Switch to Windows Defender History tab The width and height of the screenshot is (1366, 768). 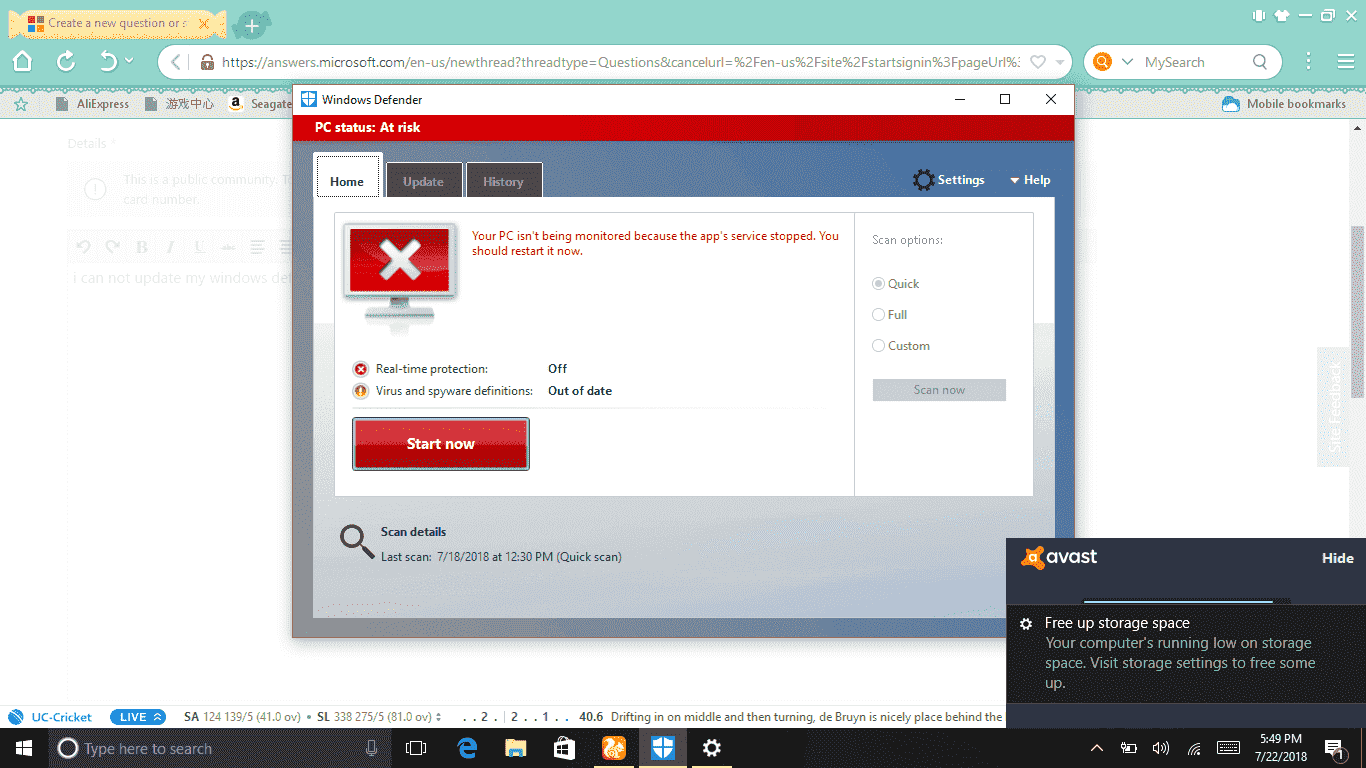503,181
